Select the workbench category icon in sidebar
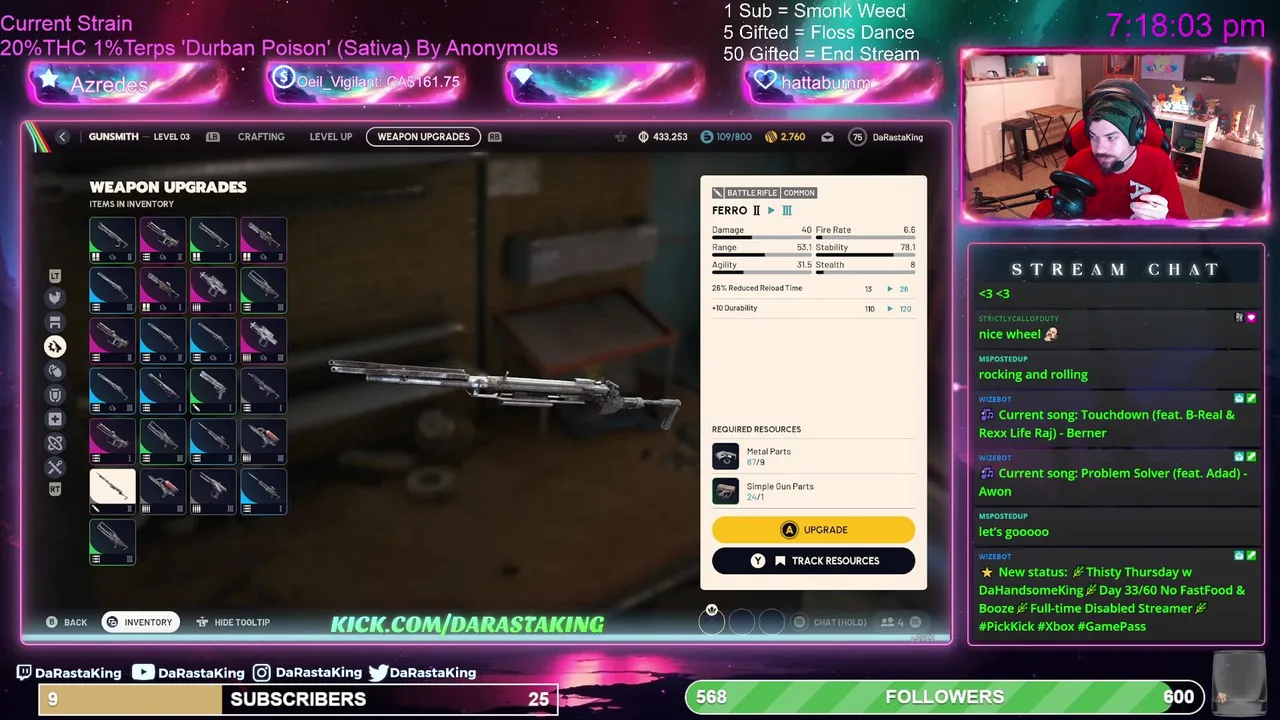Viewport: 1280px width, 720px height. 55,322
